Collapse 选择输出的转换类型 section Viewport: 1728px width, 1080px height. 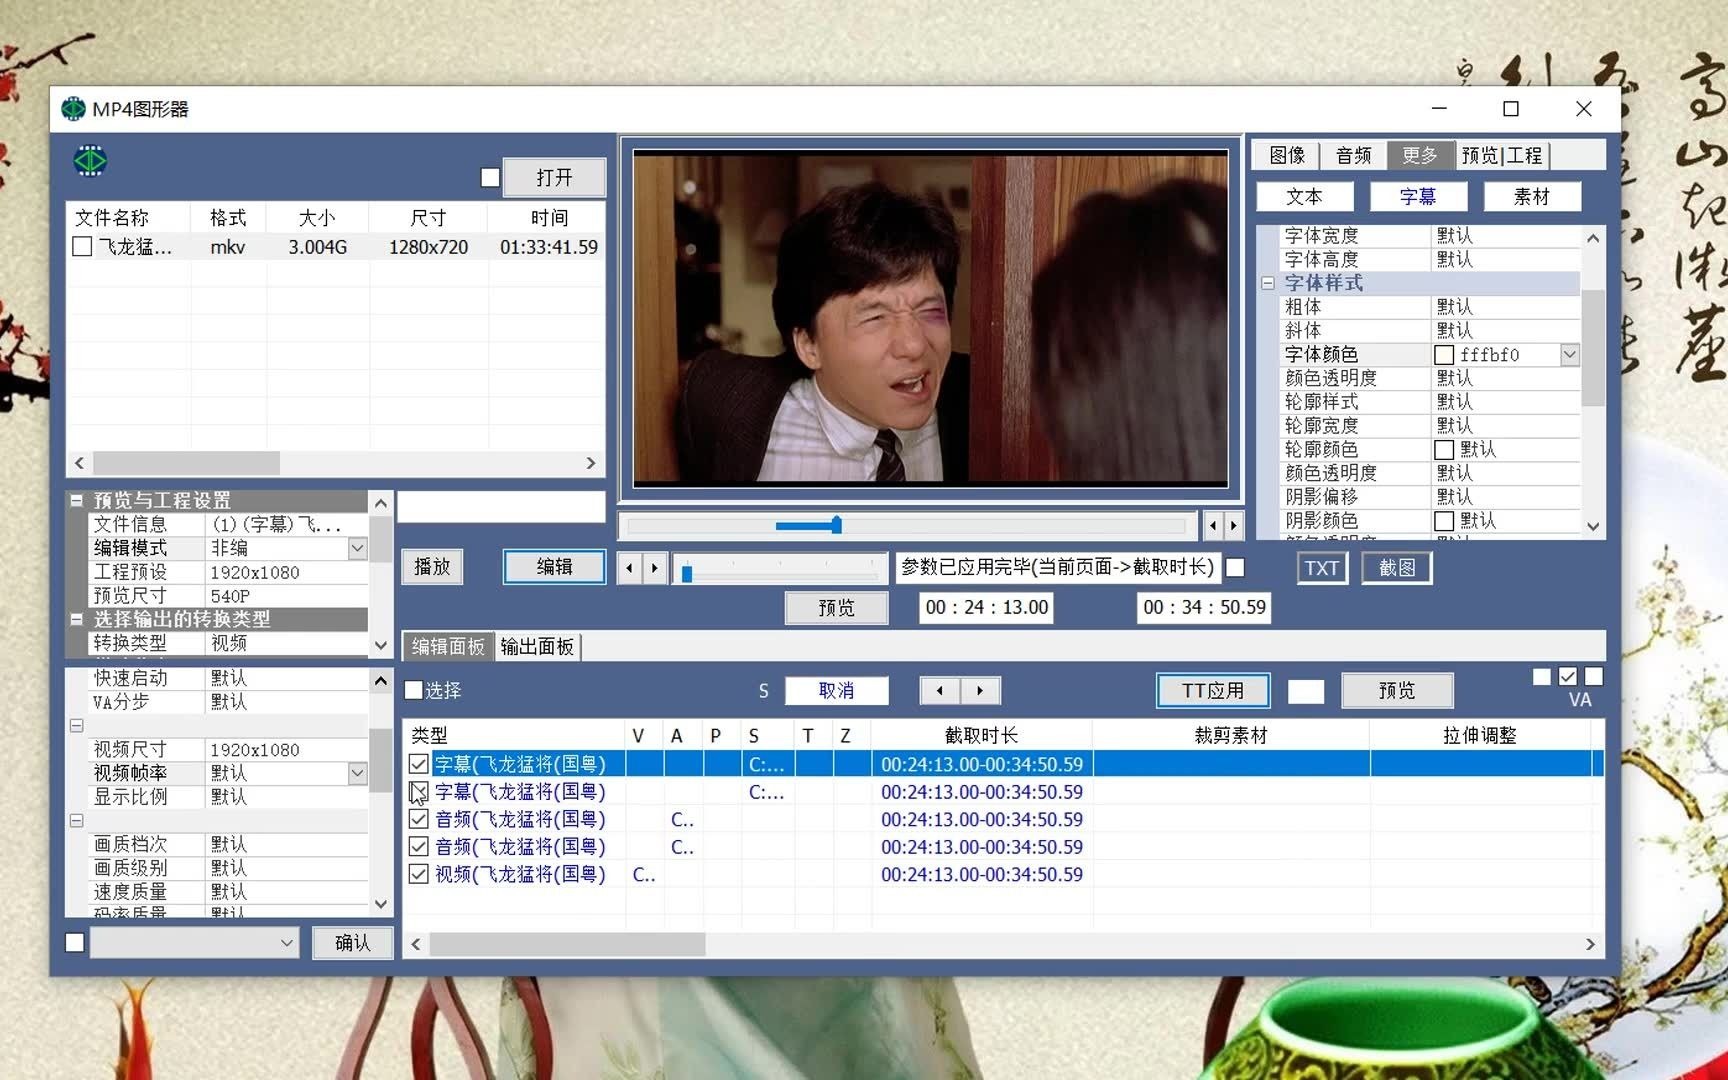tap(76, 619)
